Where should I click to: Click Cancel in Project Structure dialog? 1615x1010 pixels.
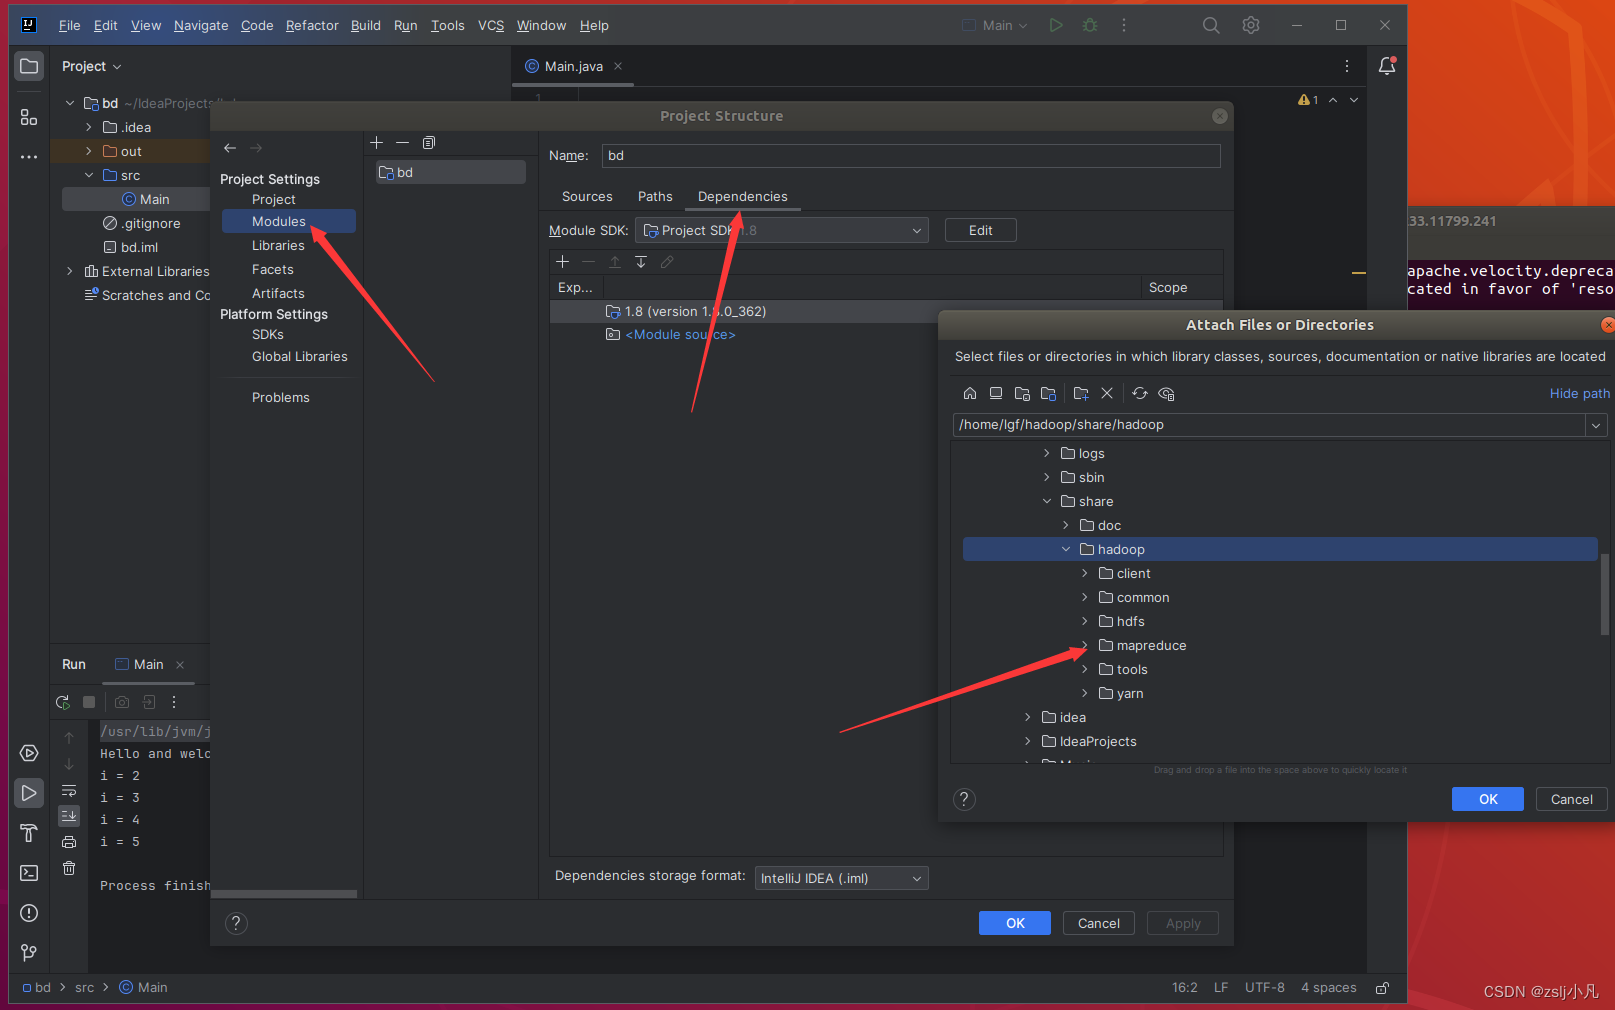pos(1099,924)
